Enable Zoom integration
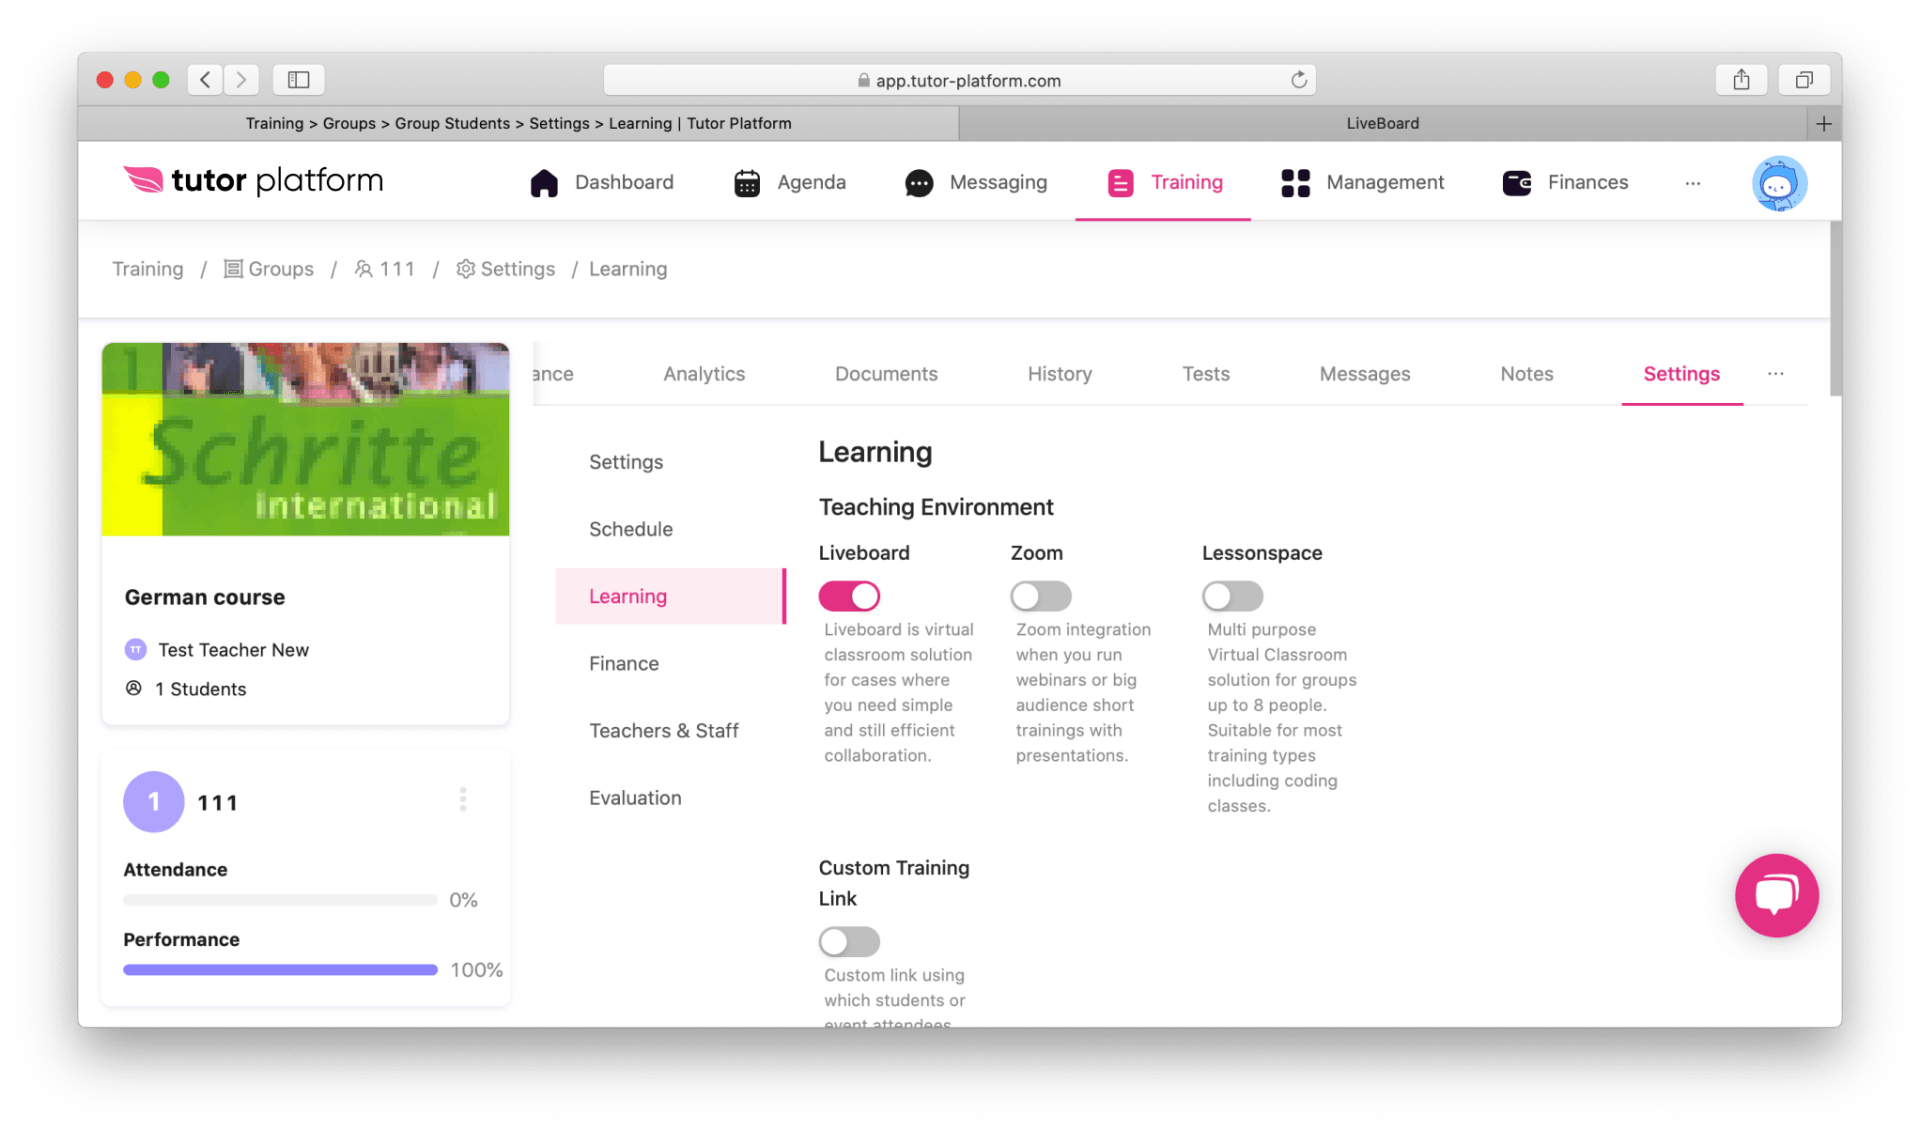The width and height of the screenshot is (1920, 1131). point(1040,595)
